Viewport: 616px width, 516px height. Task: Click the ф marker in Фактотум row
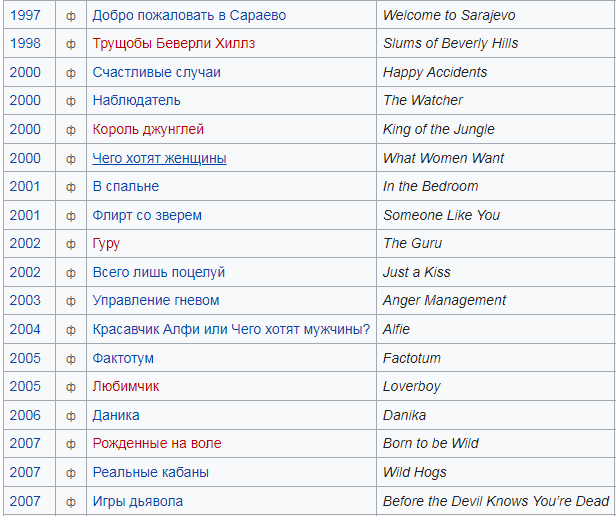pos(71,359)
